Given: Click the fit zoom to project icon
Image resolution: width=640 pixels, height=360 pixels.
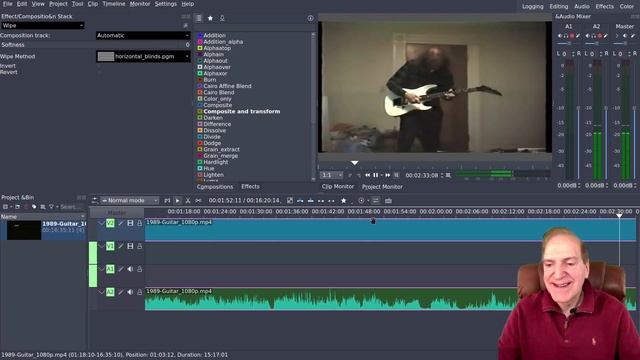Looking at the screenshot, I should point(290,200).
